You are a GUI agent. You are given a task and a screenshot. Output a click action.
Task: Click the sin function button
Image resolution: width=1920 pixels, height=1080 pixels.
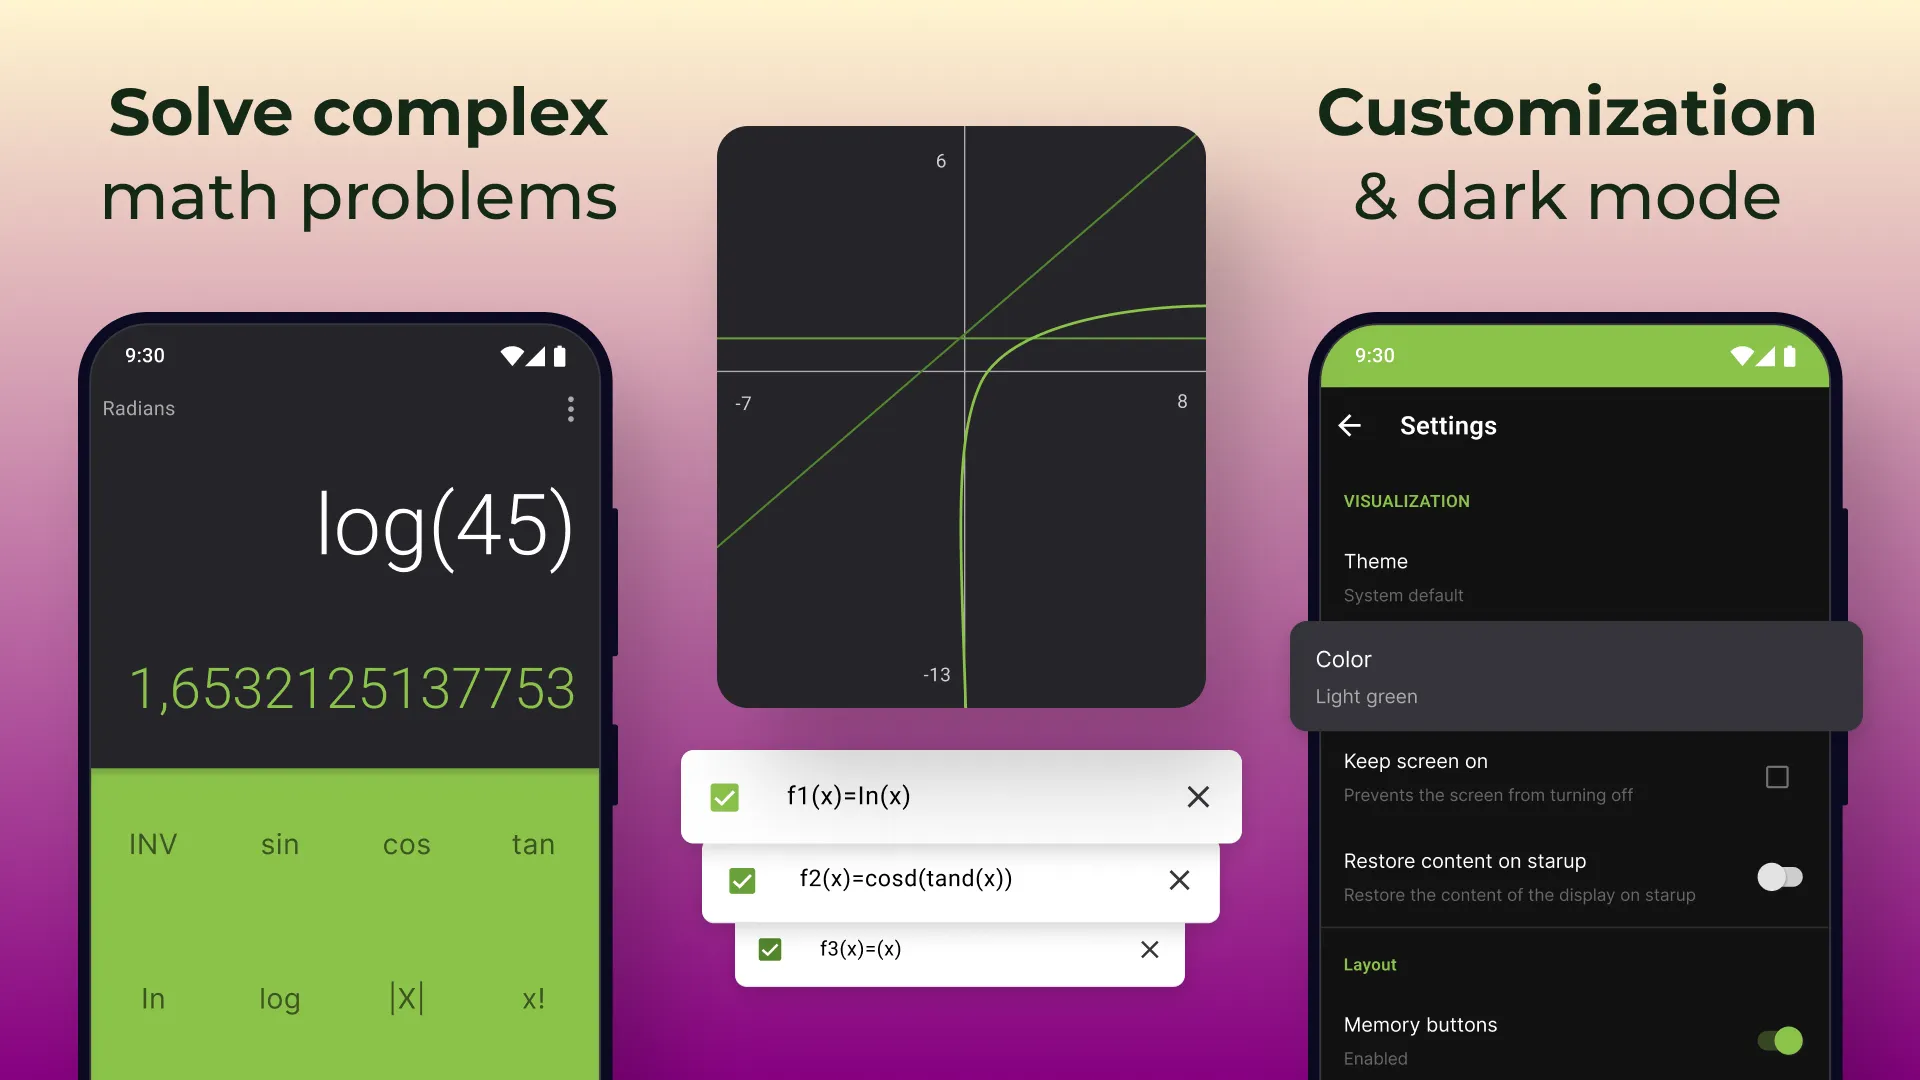[278, 844]
